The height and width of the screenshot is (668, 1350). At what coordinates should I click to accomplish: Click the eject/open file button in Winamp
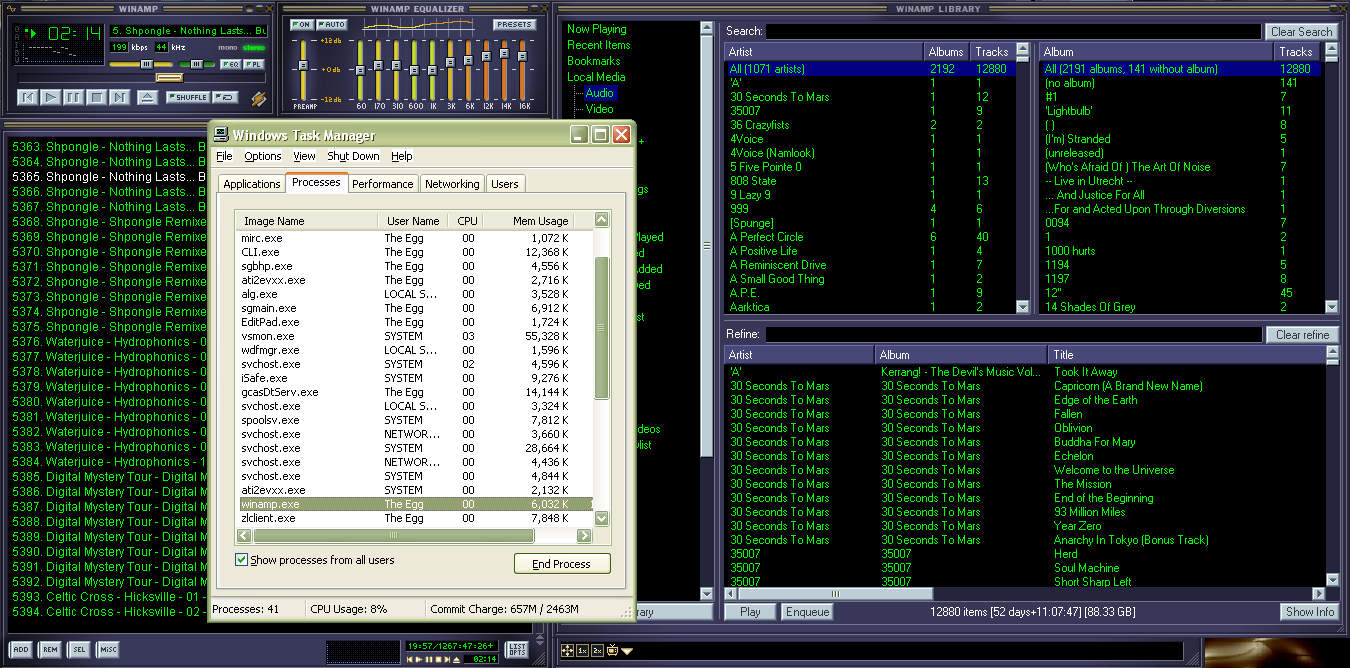[x=147, y=97]
